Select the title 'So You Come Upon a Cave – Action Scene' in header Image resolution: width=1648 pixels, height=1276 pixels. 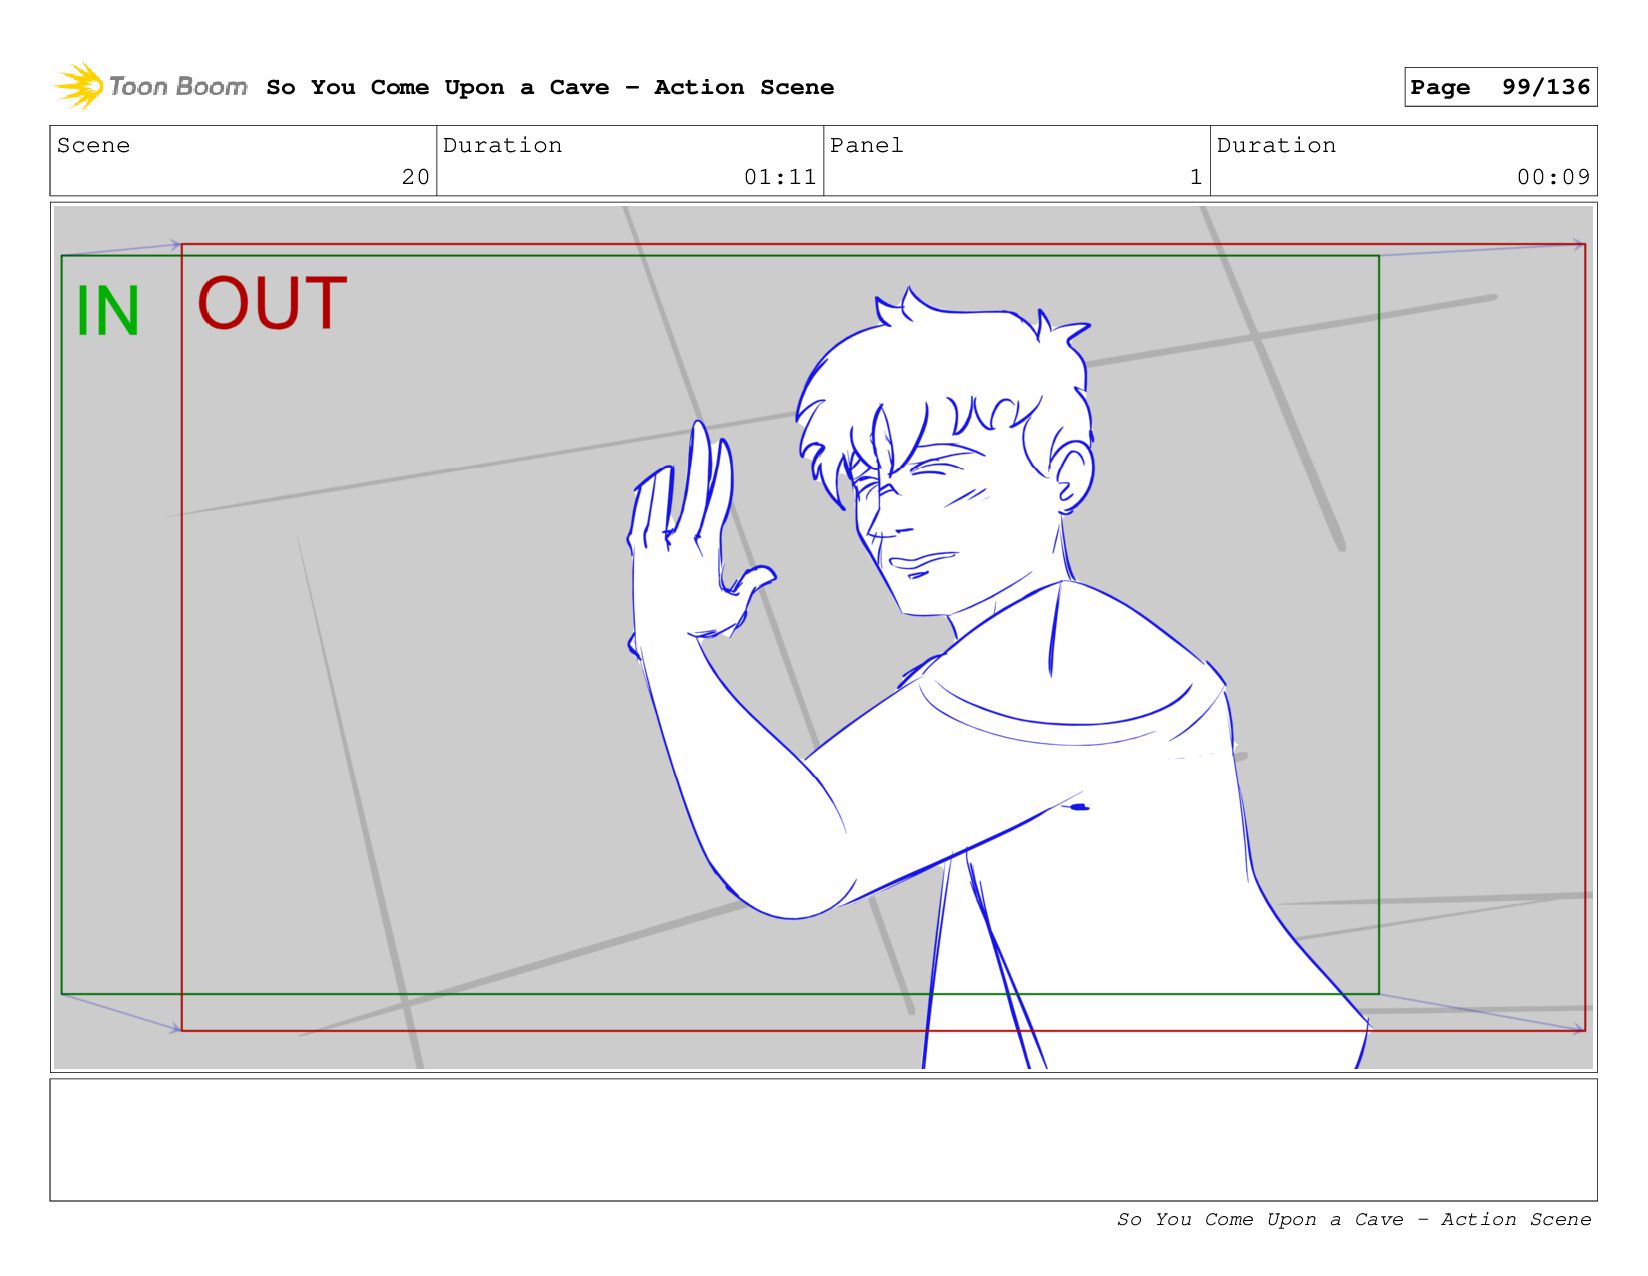pos(550,88)
